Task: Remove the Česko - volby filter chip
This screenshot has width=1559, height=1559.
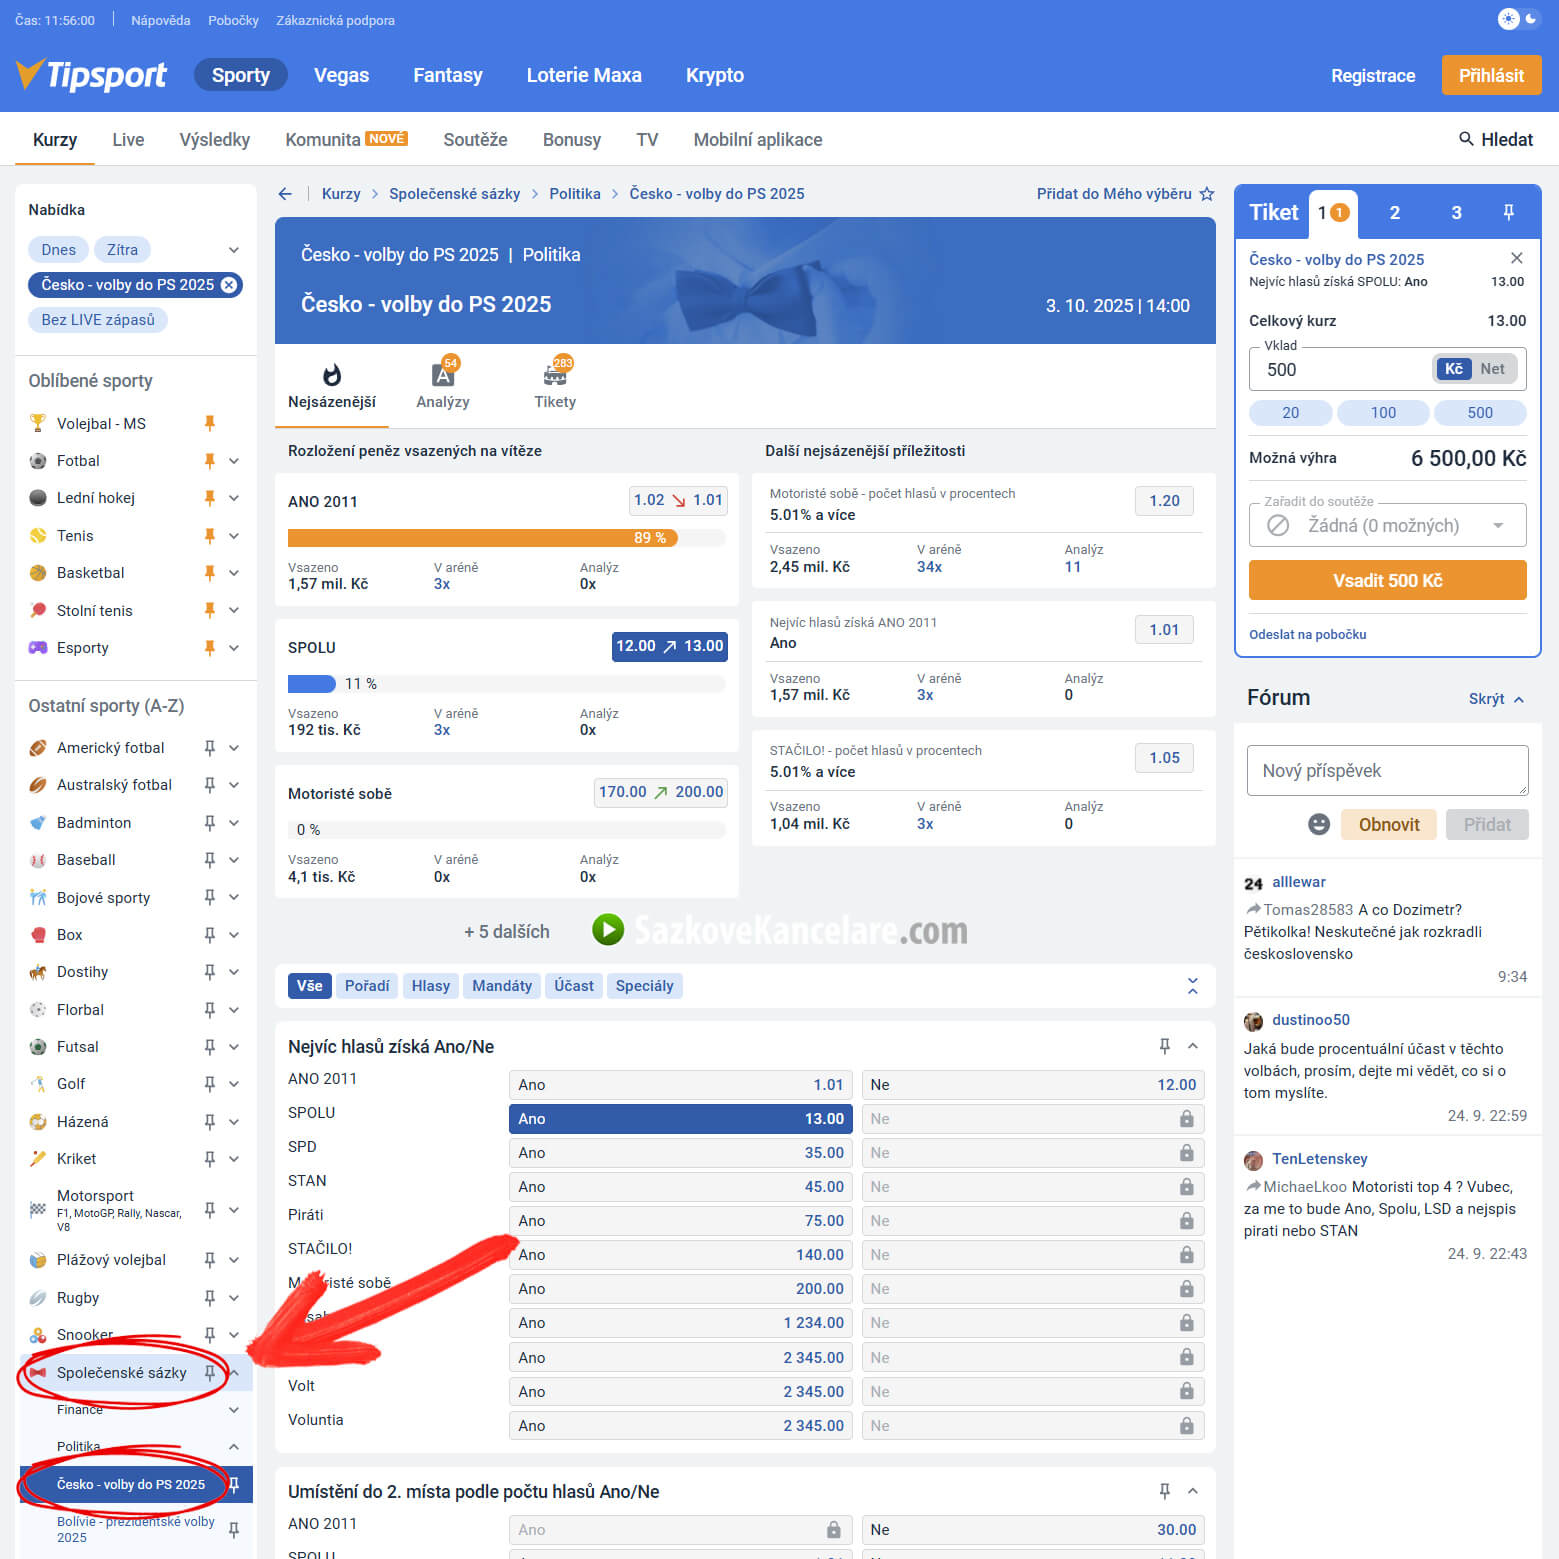Action: [x=229, y=285]
